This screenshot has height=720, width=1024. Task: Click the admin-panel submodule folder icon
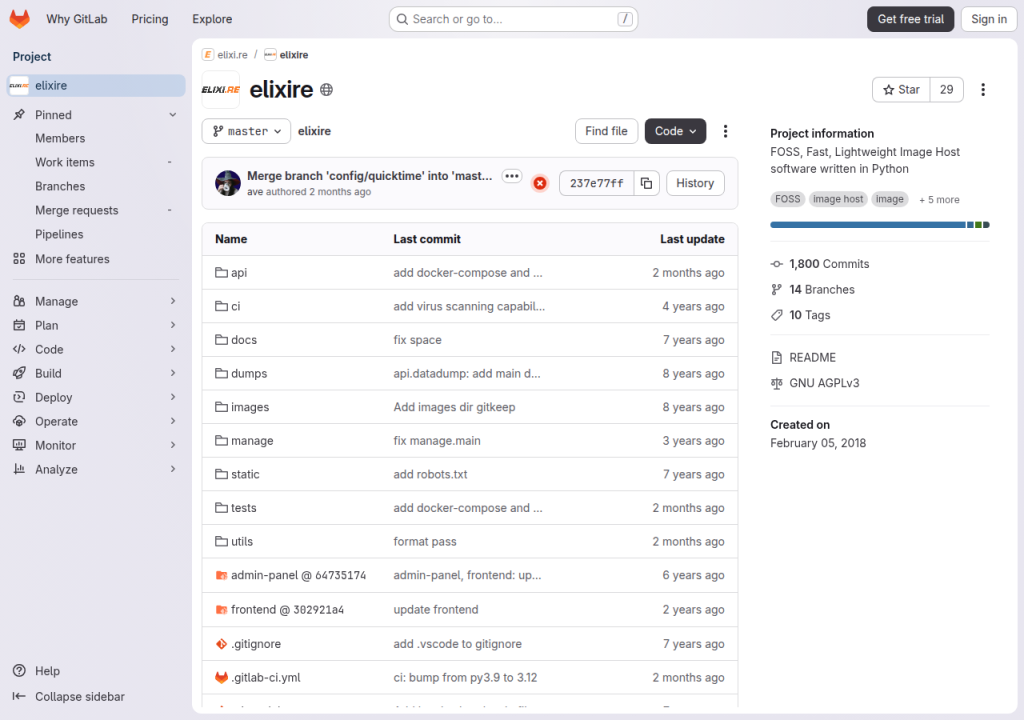[221, 576]
